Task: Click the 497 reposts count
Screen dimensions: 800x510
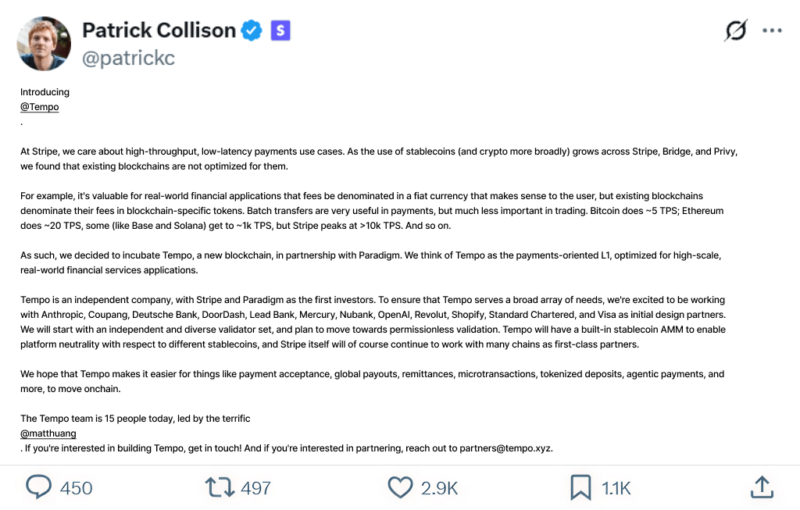Action: [x=256, y=488]
